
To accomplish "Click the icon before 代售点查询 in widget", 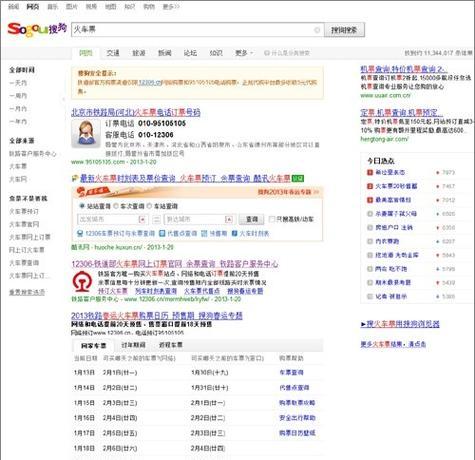I will 162,233.
